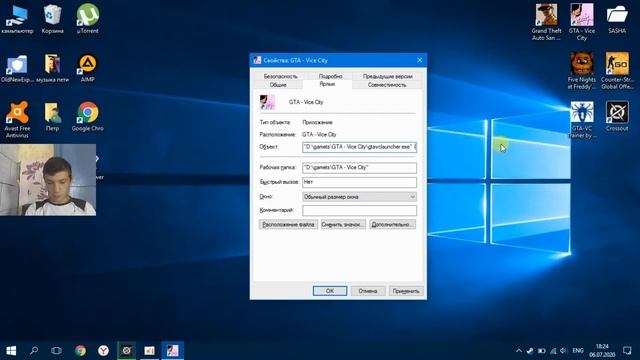Open the taskbar clock and date

coord(602,351)
